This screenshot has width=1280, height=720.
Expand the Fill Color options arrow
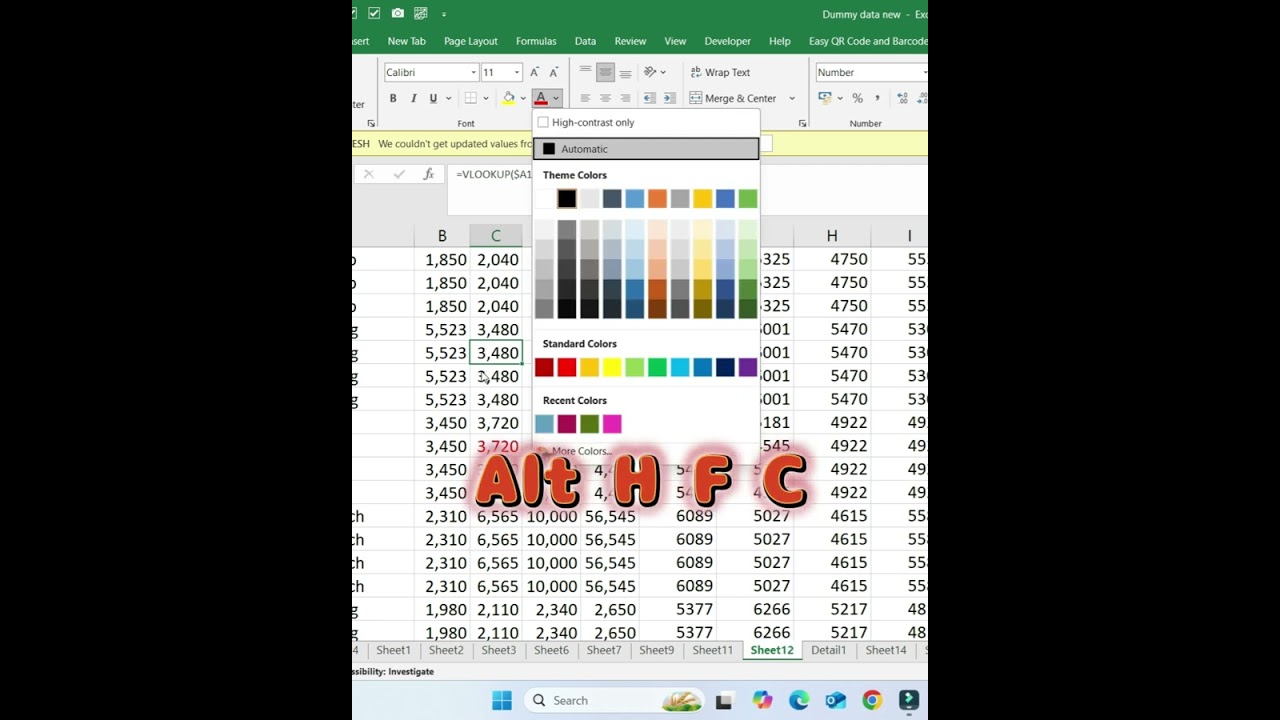[522, 98]
